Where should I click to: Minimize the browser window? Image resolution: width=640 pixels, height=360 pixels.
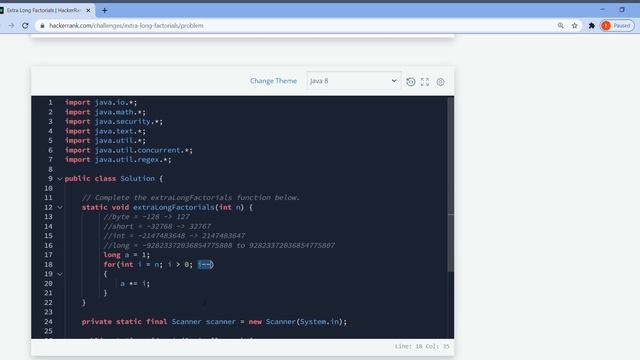point(602,9)
